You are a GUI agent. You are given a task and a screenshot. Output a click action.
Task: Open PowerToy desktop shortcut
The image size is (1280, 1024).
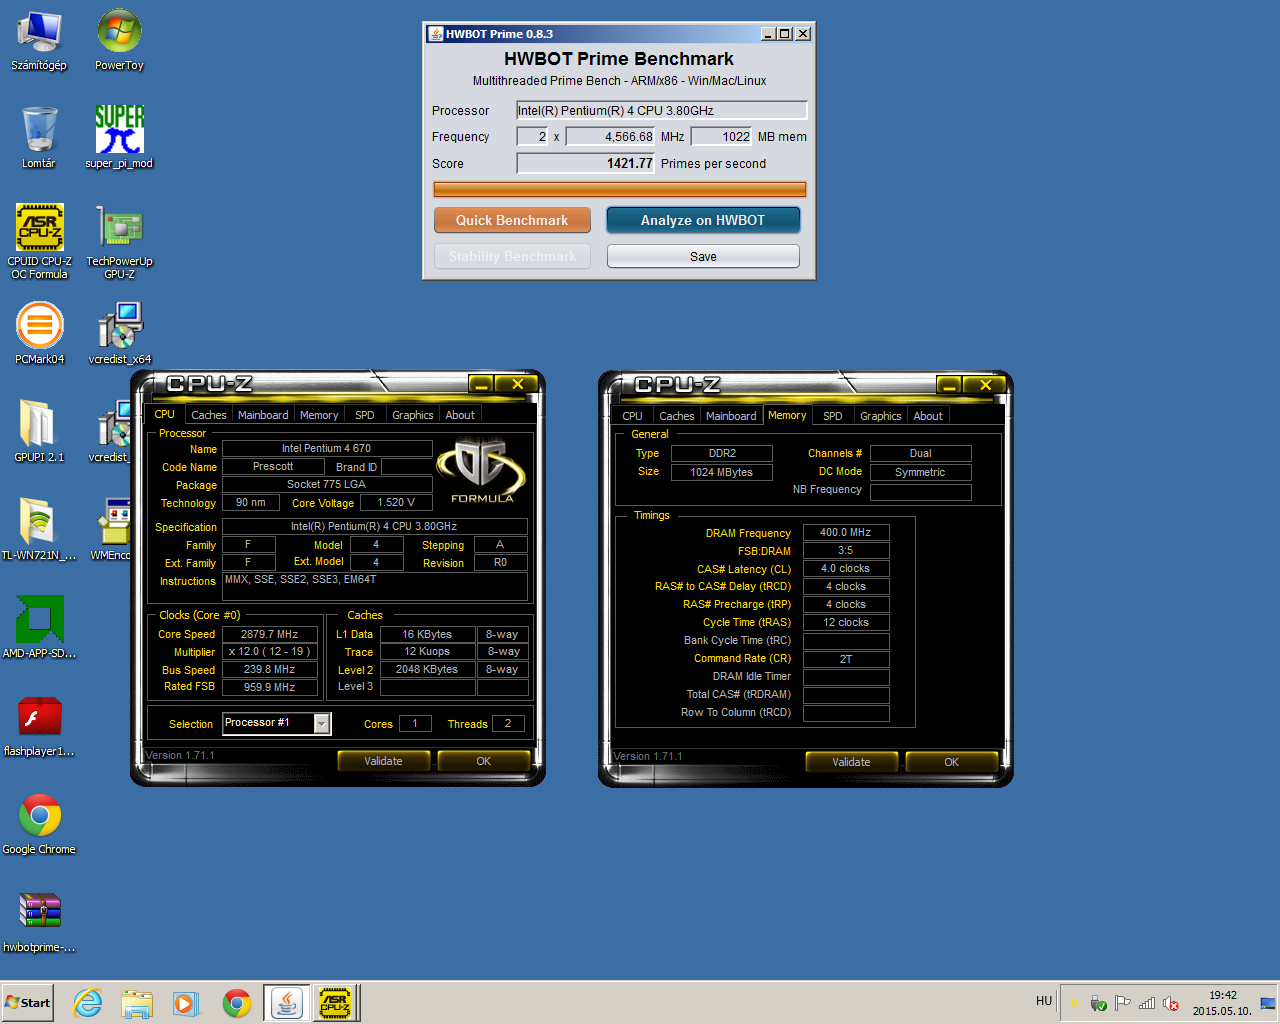(x=119, y=41)
